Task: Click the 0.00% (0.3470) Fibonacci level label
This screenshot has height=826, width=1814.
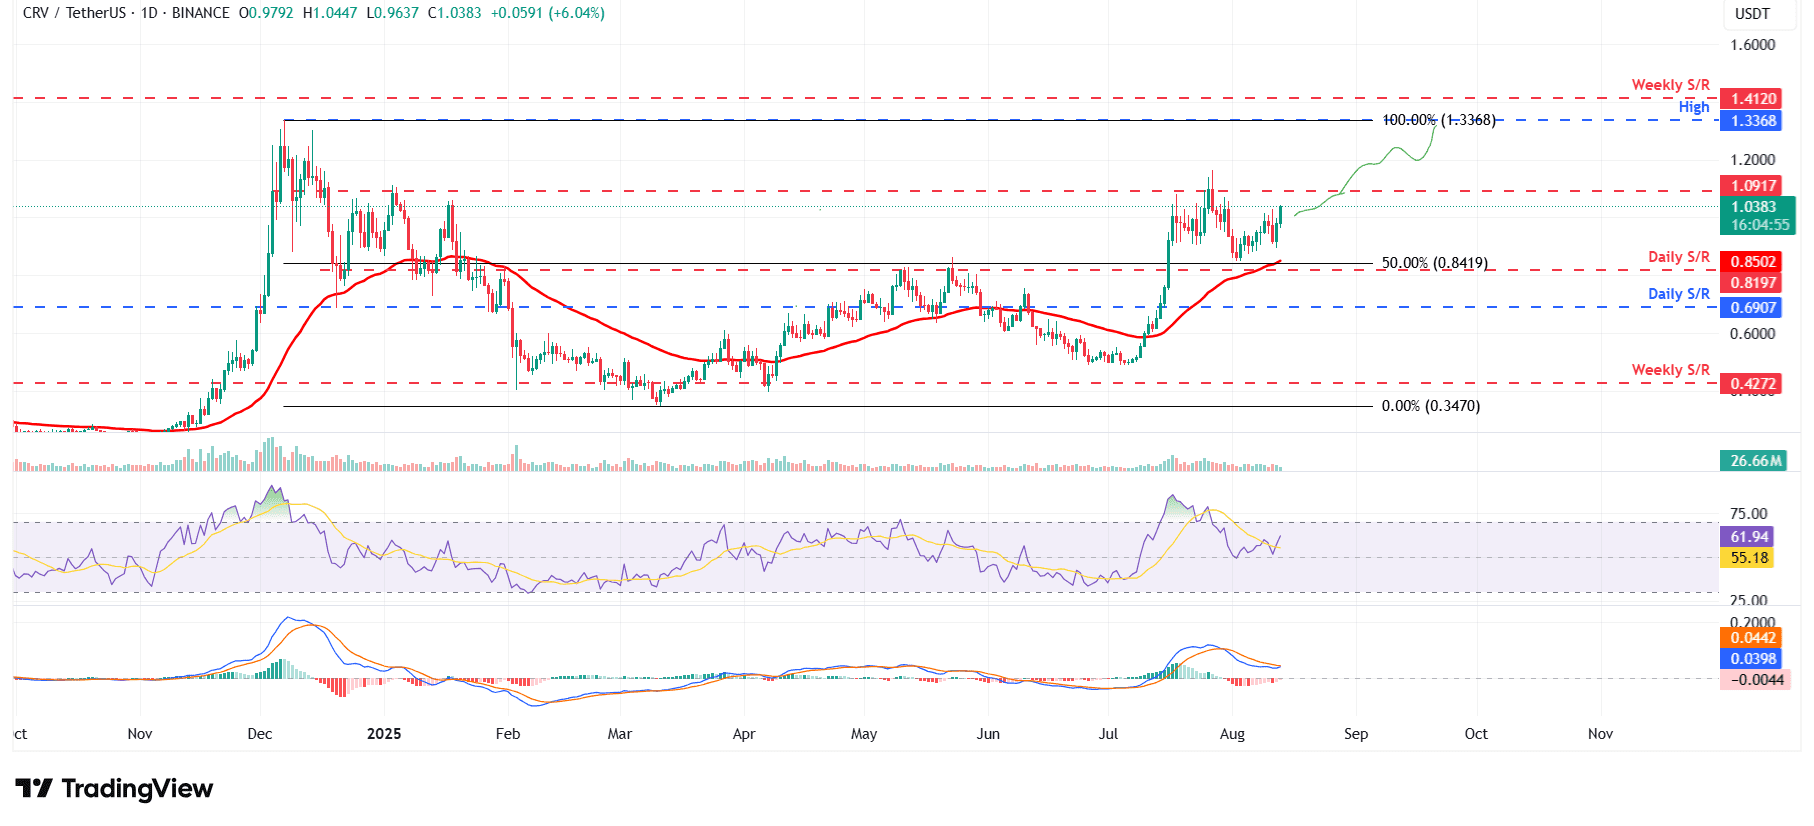Action: (x=1430, y=406)
